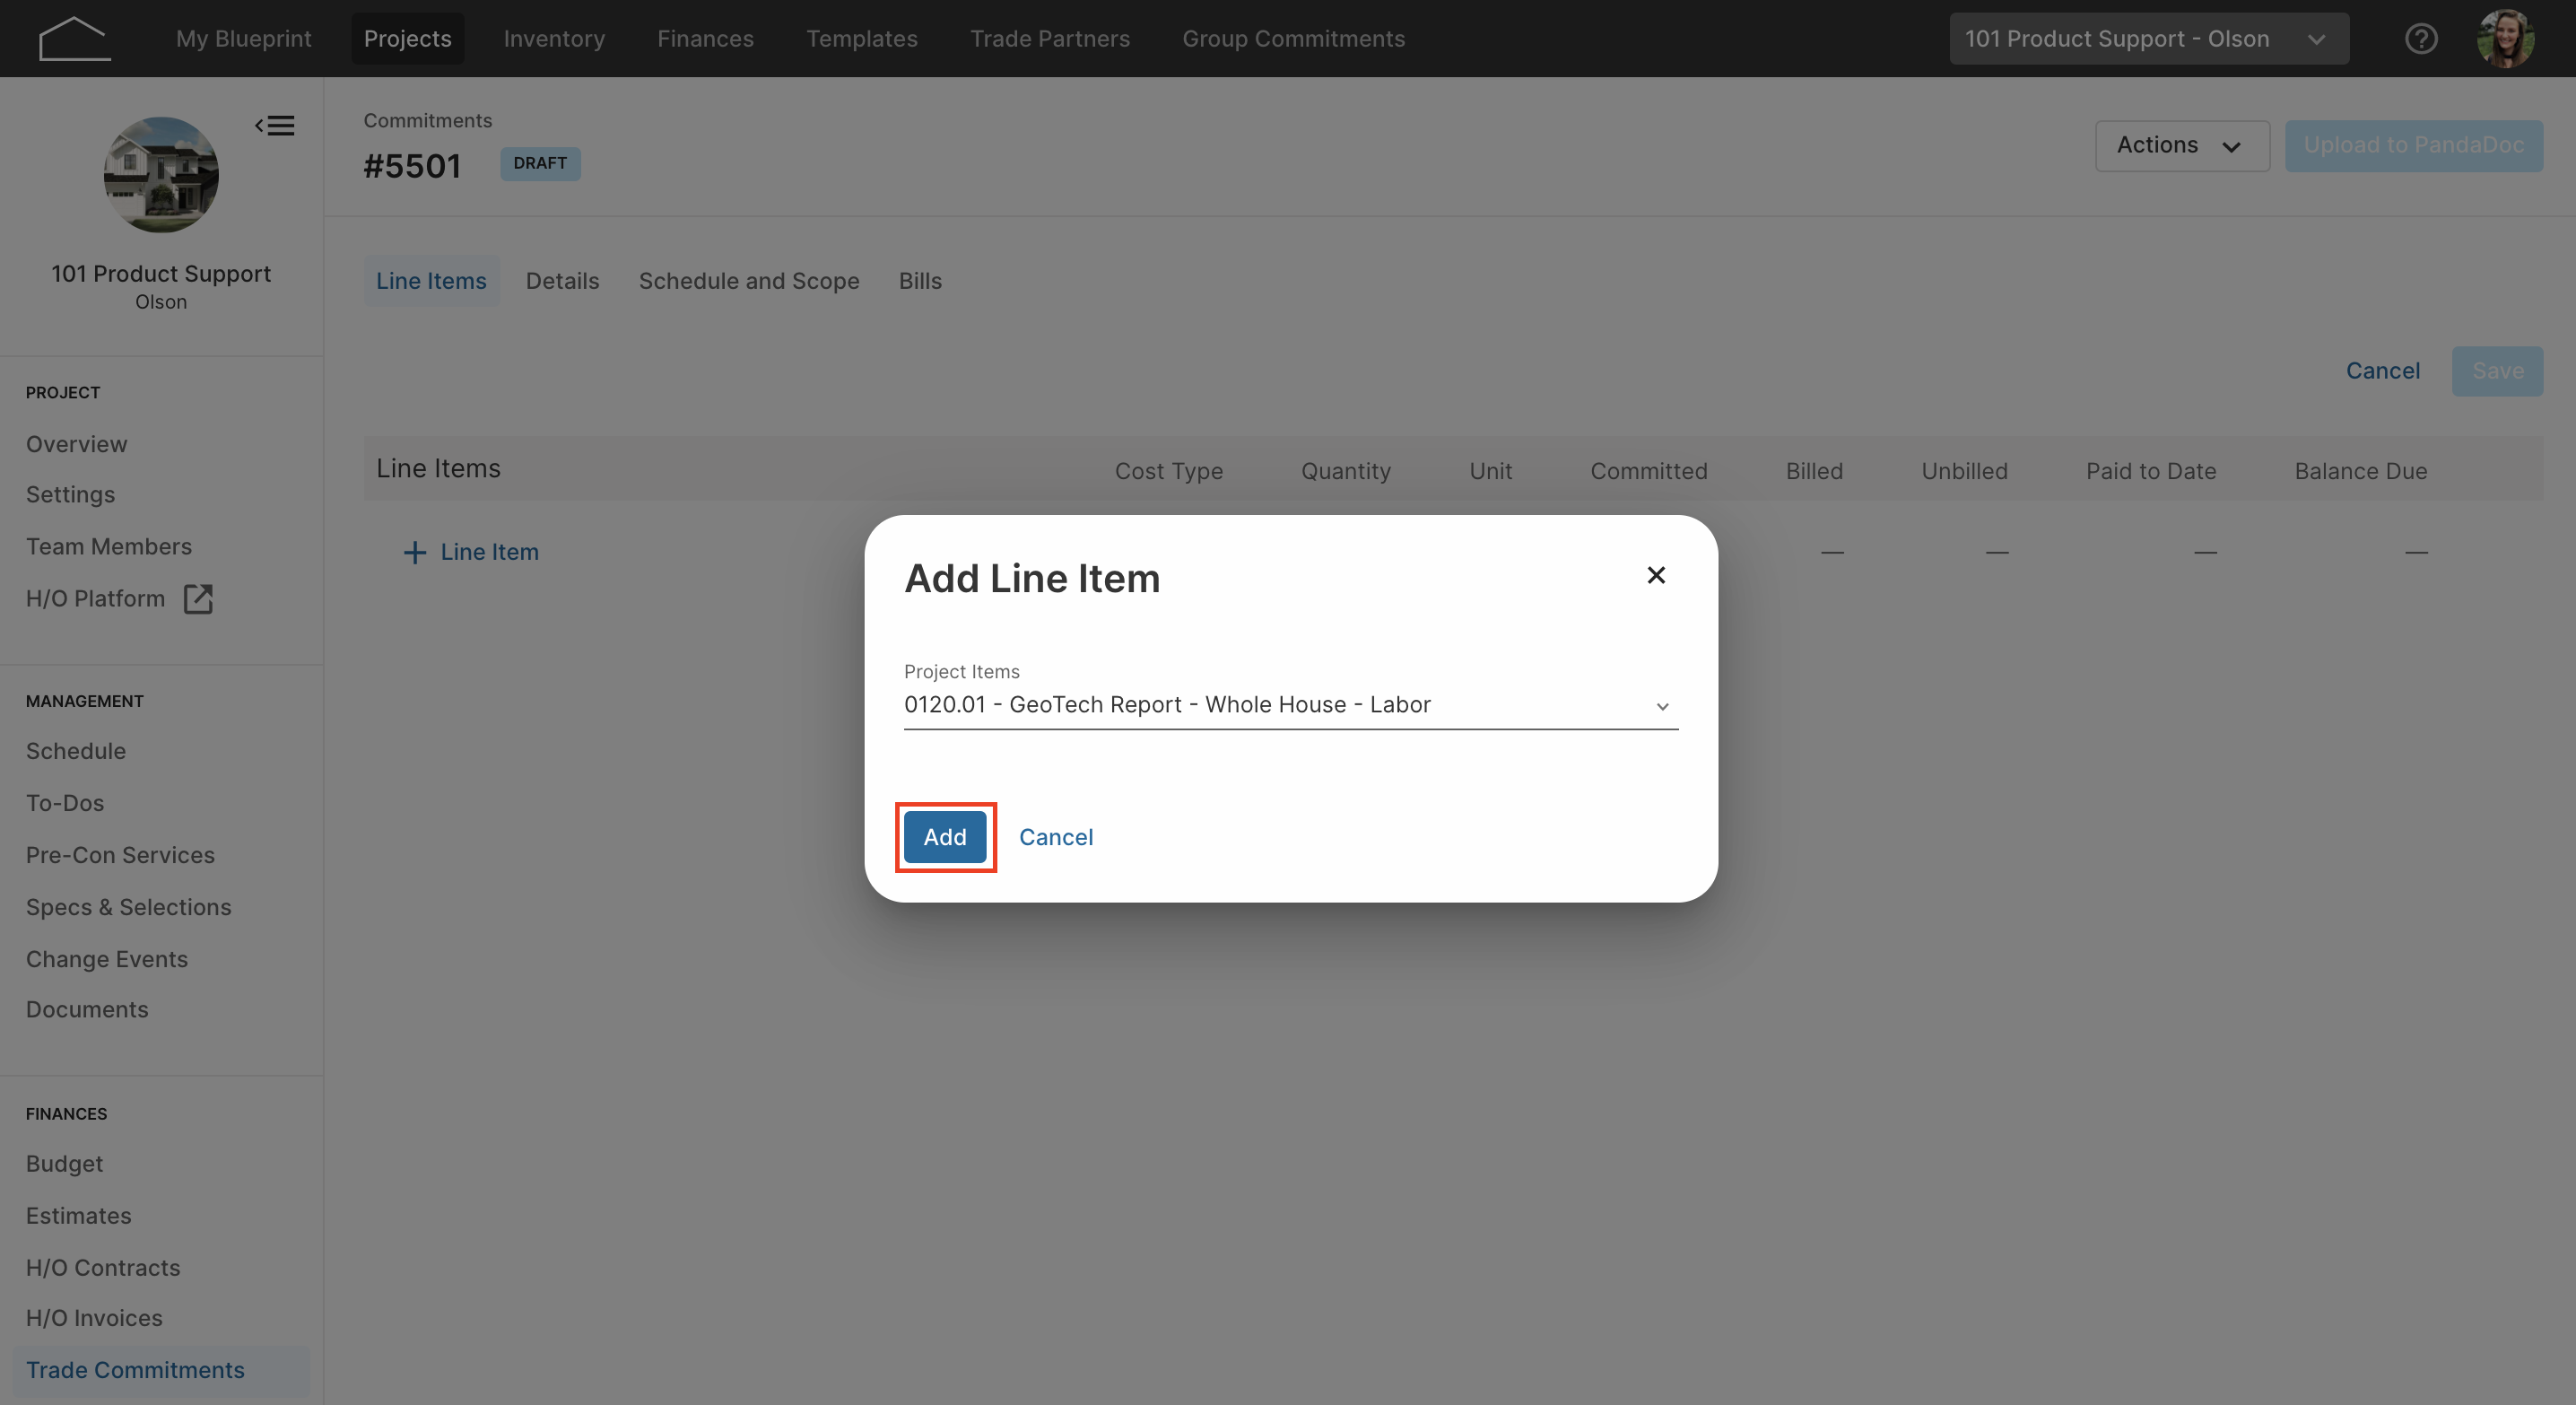Viewport: 2576px width, 1405px height.
Task: Click Cancel in the Add Line Item dialog
Action: tap(1056, 837)
